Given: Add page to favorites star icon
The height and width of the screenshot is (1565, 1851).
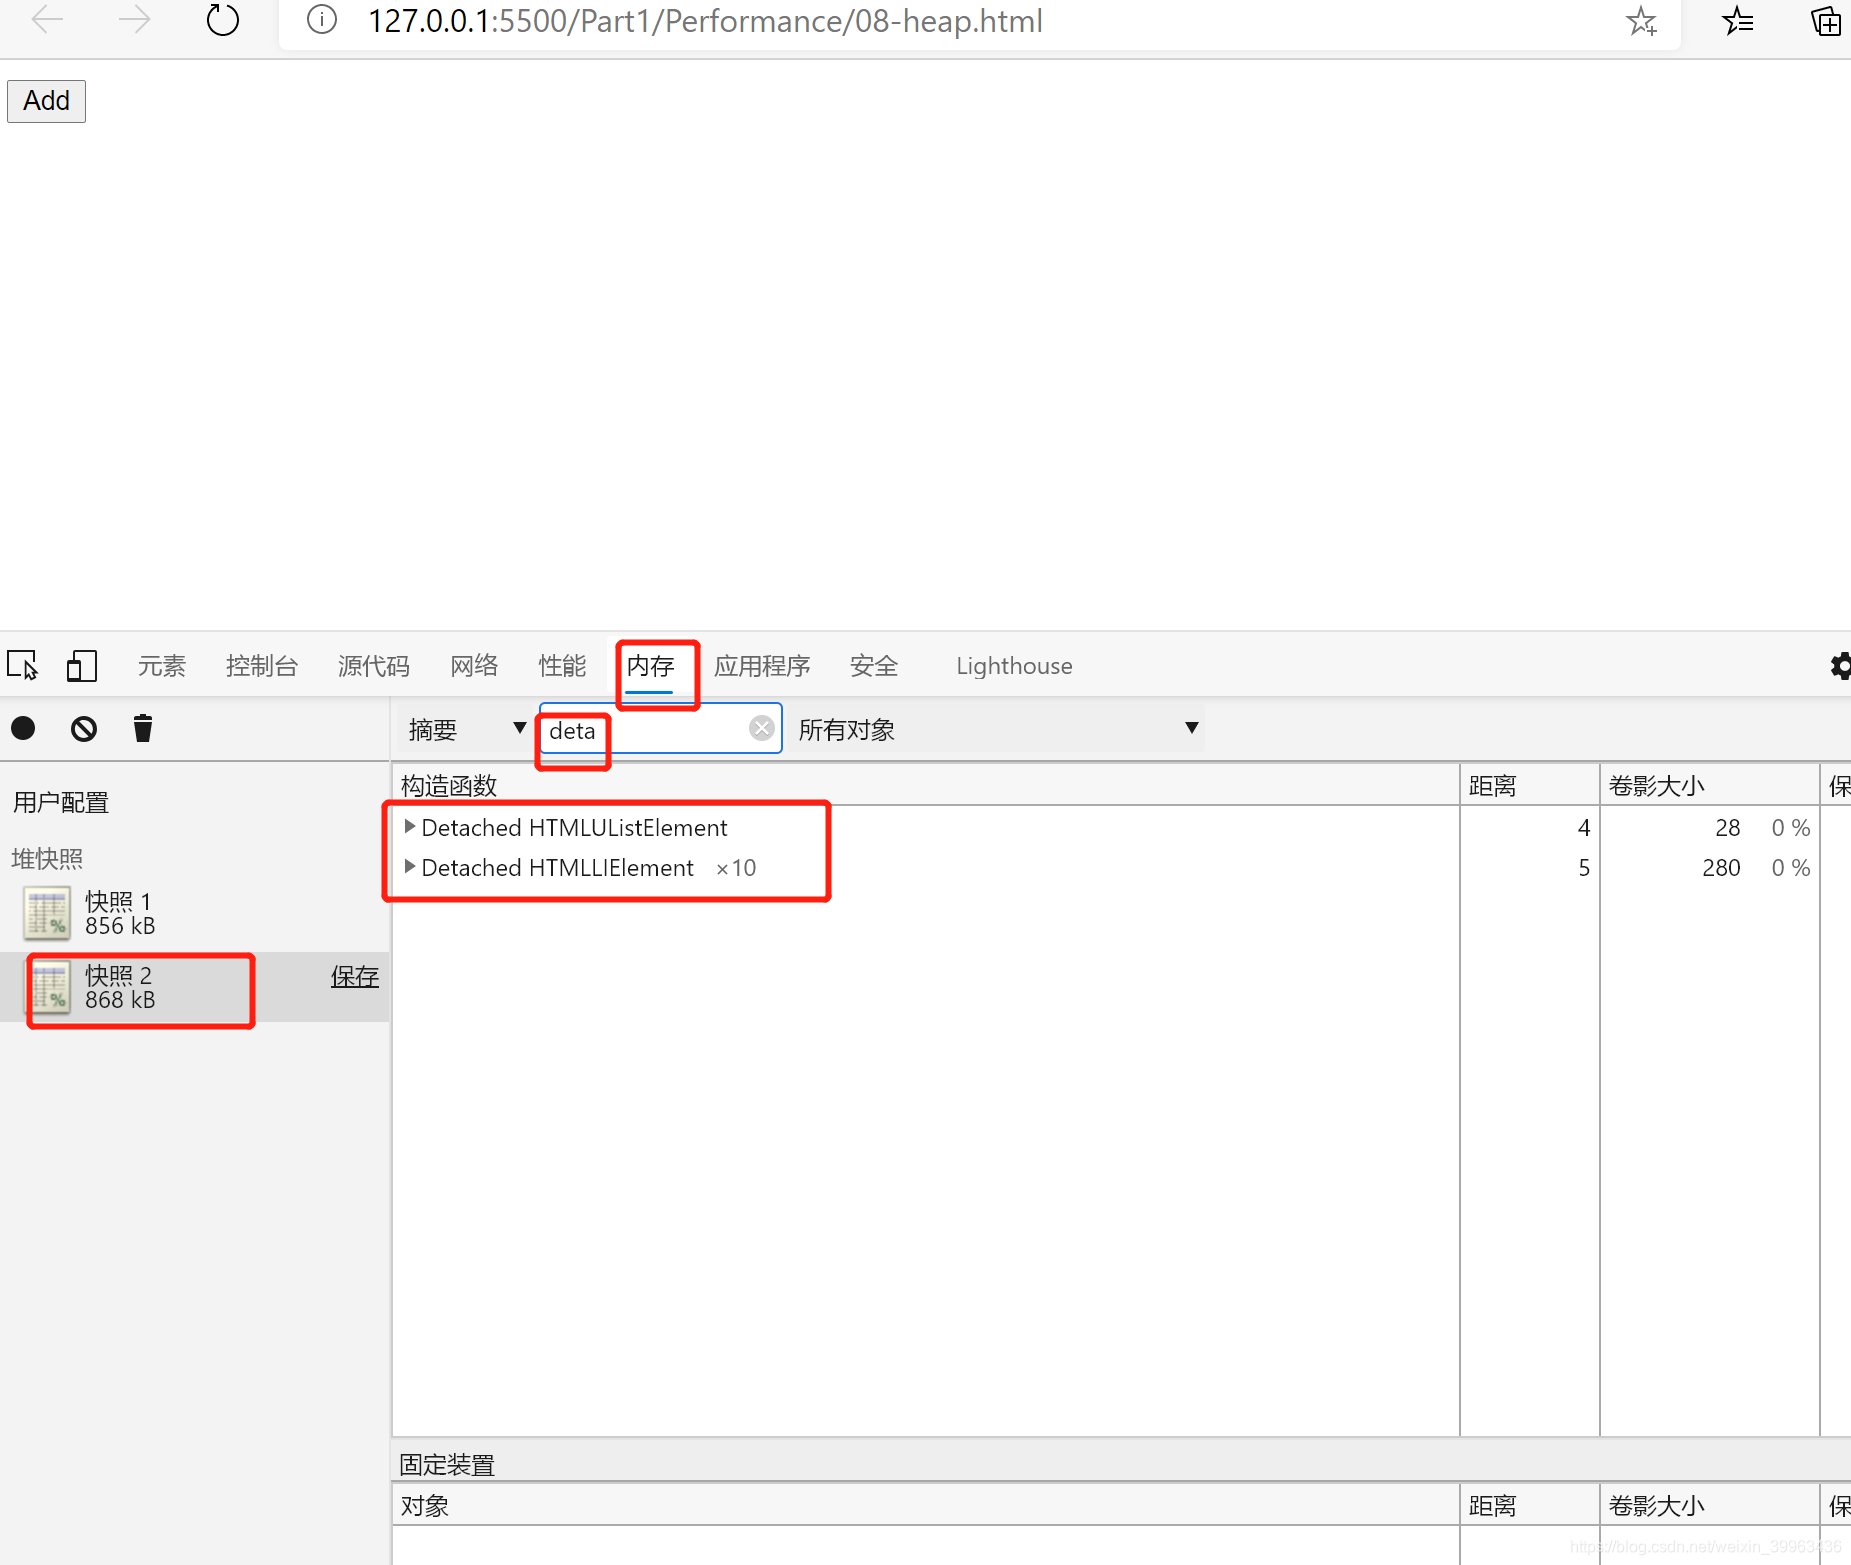Looking at the screenshot, I should click(x=1641, y=20).
